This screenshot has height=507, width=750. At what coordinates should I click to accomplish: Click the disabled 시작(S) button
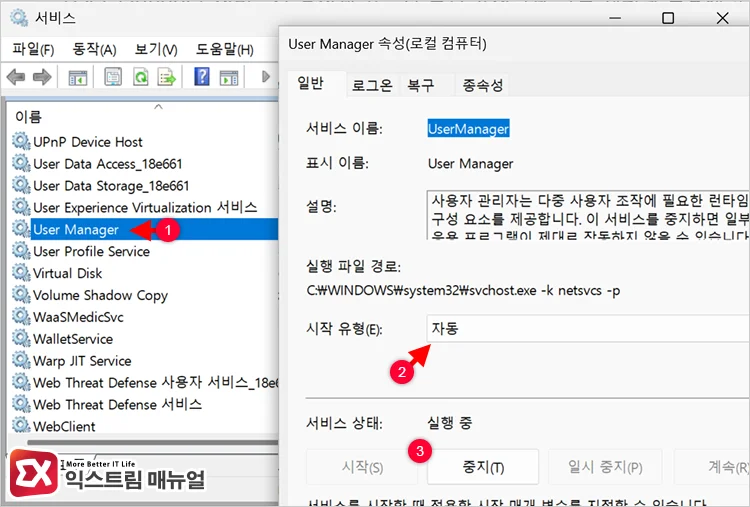click(x=362, y=467)
